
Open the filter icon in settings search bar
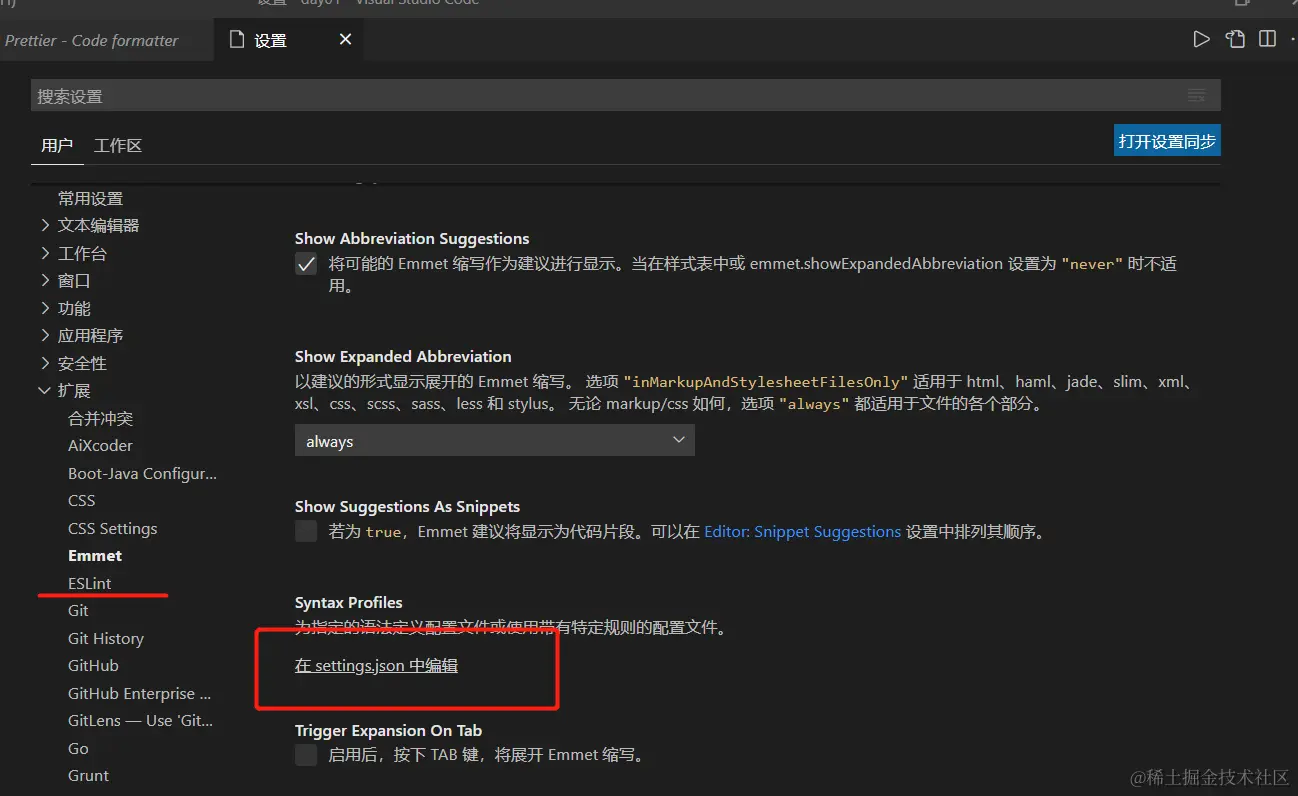coord(1197,96)
